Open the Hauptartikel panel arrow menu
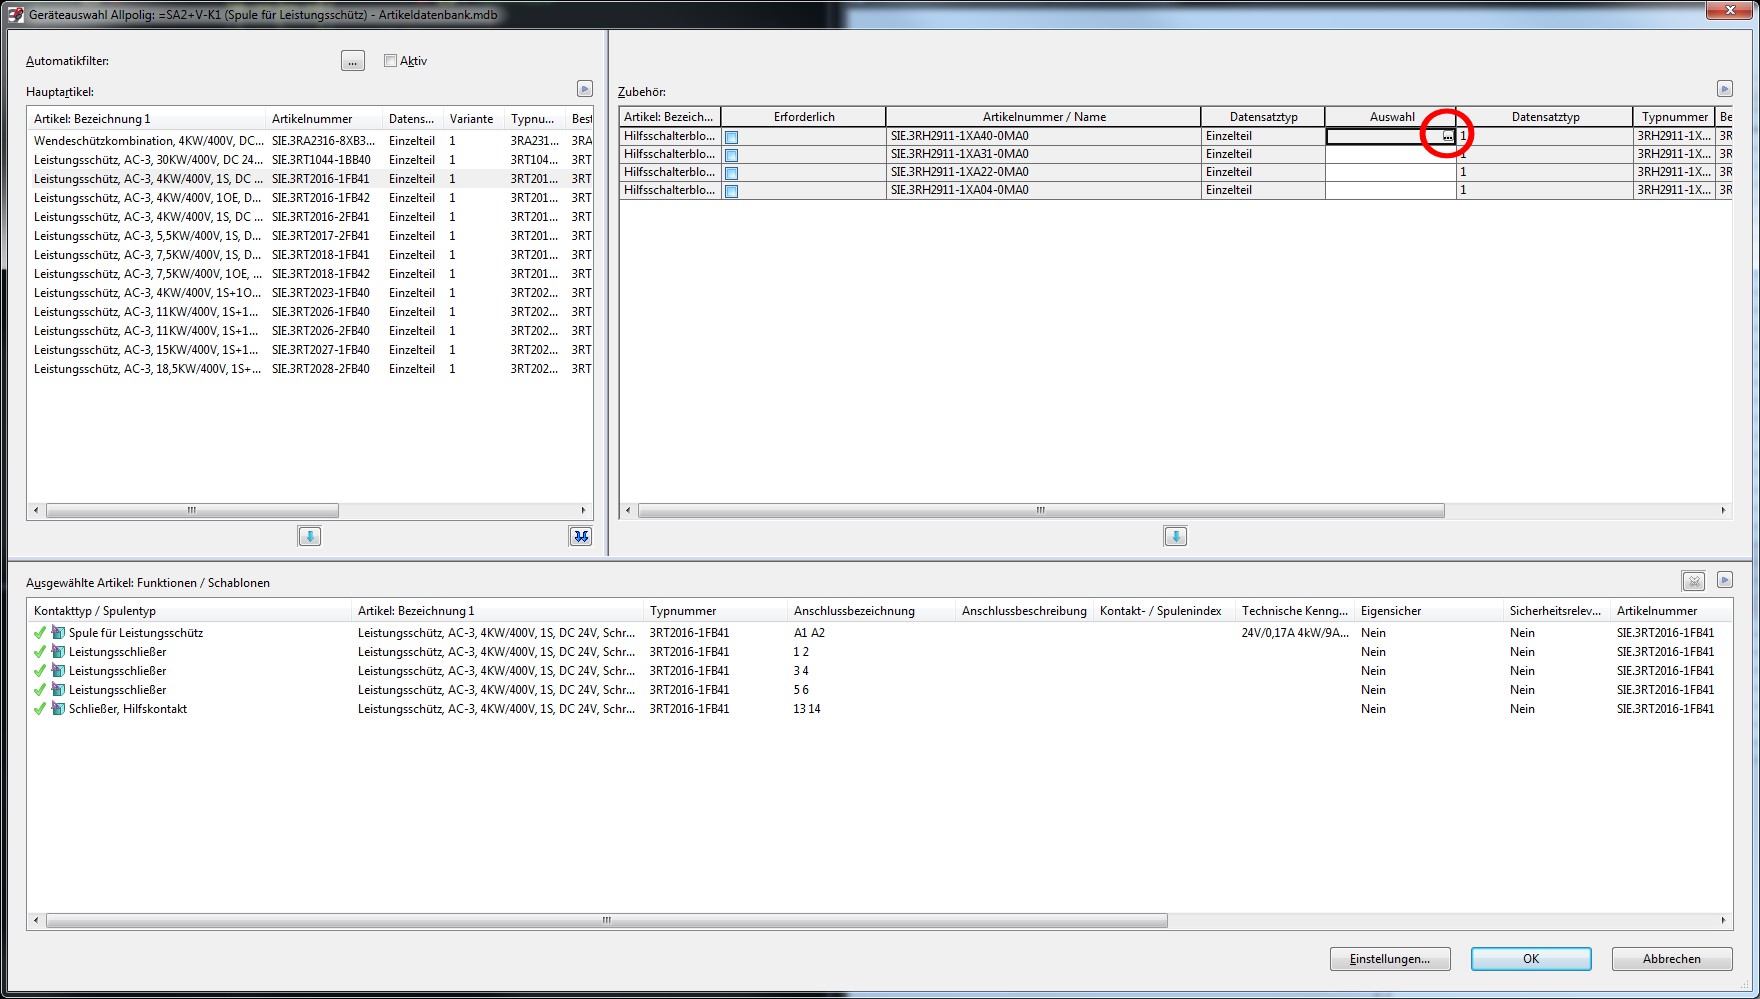The image size is (1760, 999). [x=585, y=89]
